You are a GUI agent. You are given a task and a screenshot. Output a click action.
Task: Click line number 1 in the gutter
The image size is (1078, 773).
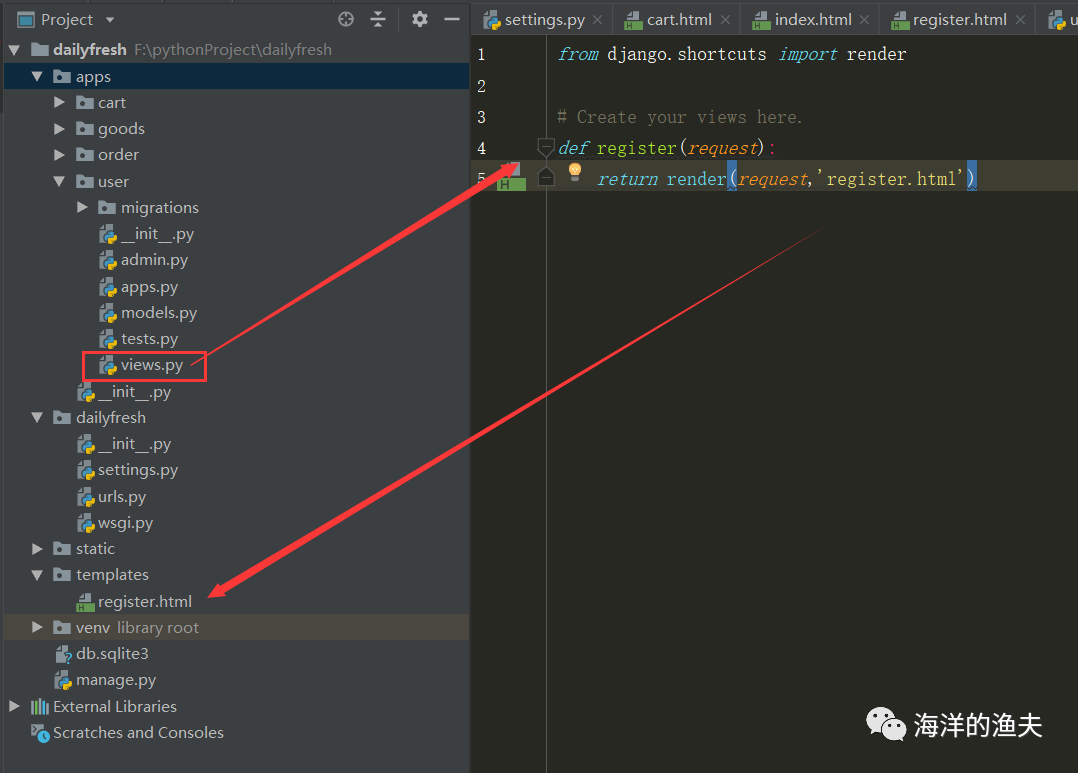point(481,54)
